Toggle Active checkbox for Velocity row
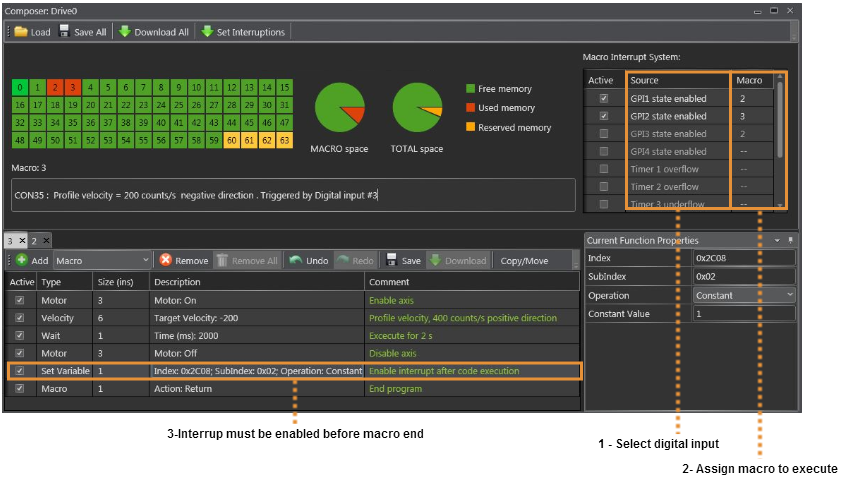858x496 pixels. 21,318
